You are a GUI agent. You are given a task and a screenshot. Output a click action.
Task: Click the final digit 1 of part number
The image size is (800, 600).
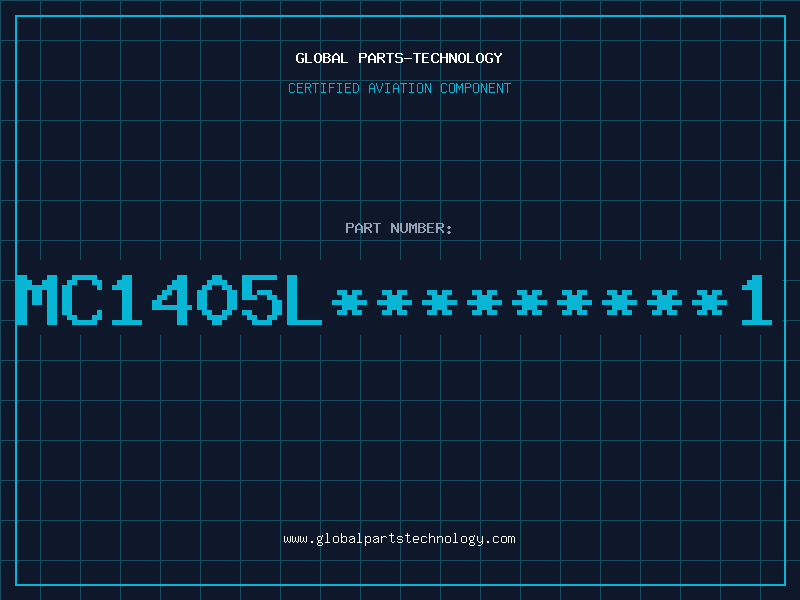[x=757, y=300]
